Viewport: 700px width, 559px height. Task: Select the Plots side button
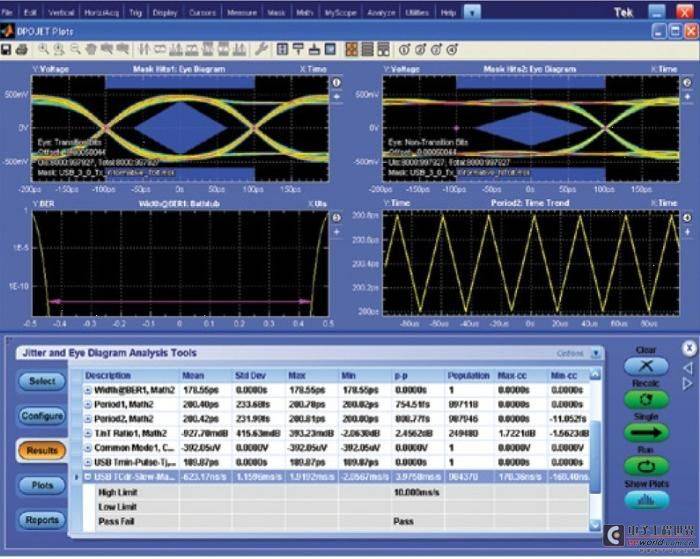[x=42, y=485]
